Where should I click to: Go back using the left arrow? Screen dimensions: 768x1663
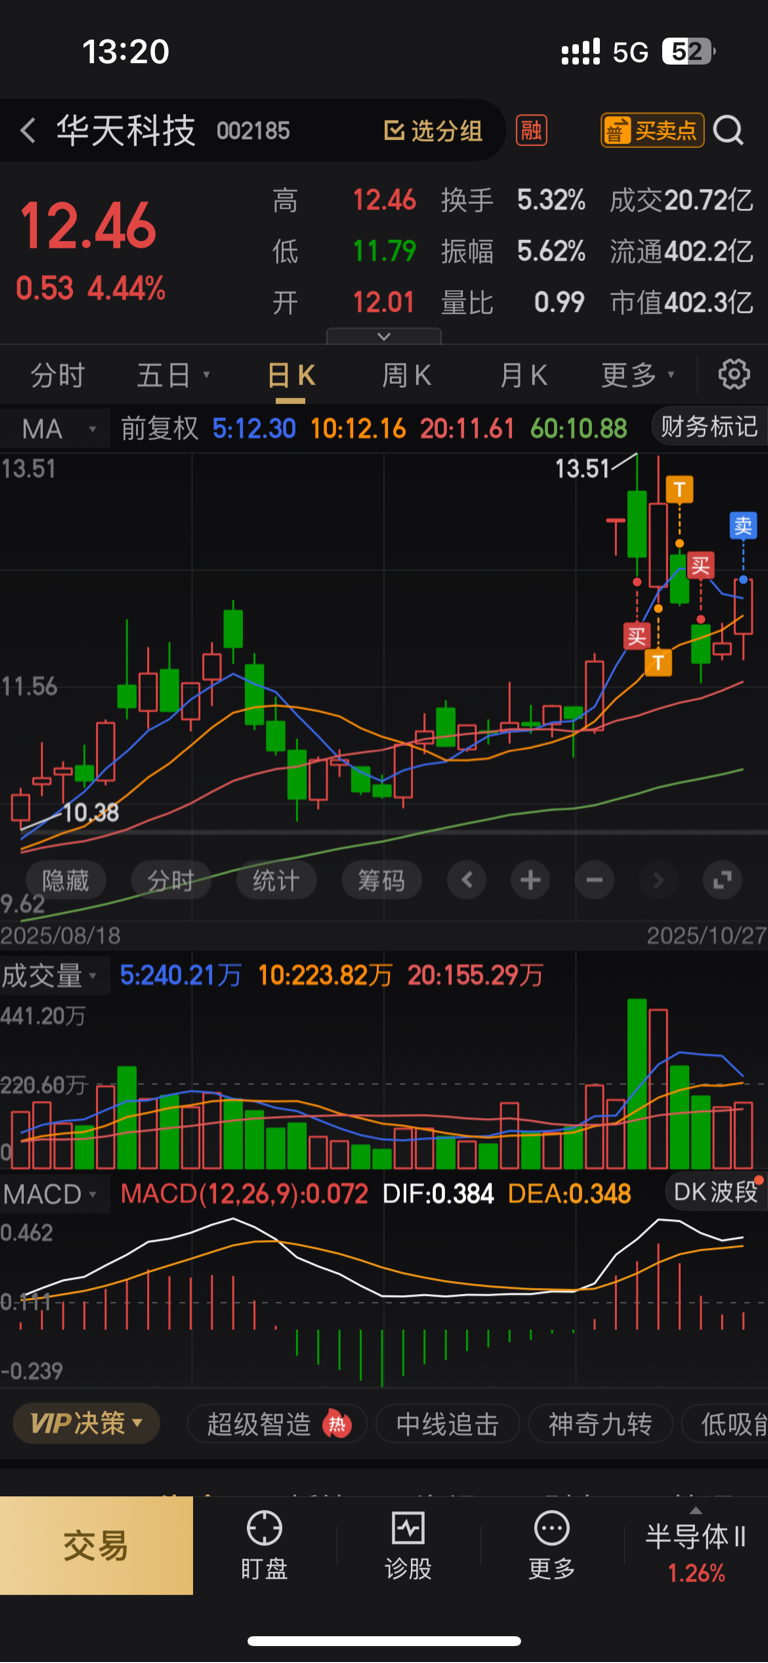point(28,130)
